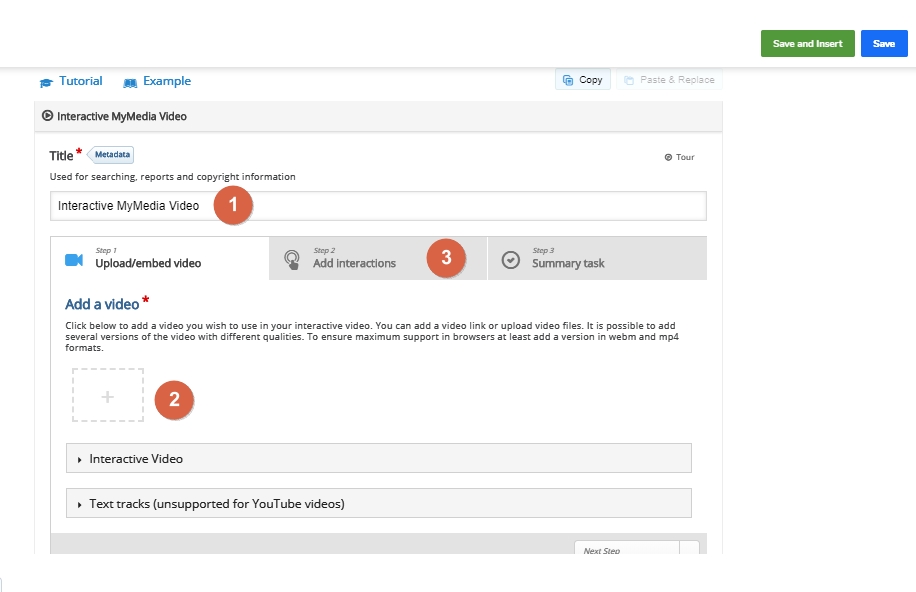This screenshot has width=916, height=592.
Task: Click the Save and Insert button
Action: coord(807,44)
